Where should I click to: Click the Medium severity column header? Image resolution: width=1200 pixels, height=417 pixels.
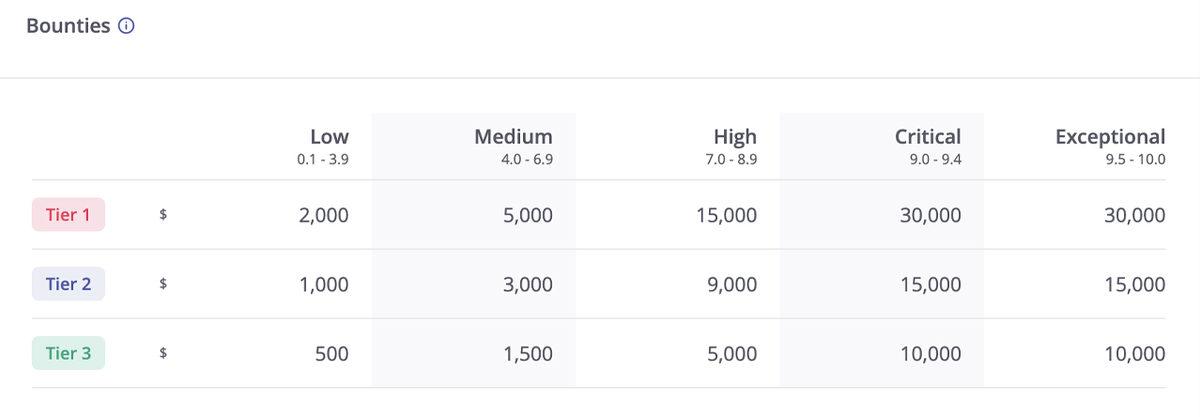513,137
